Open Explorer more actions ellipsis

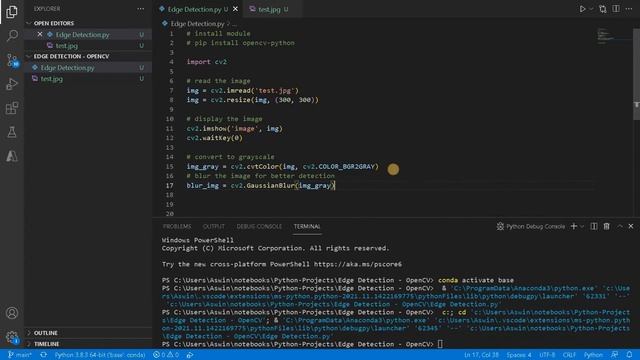(140, 9)
